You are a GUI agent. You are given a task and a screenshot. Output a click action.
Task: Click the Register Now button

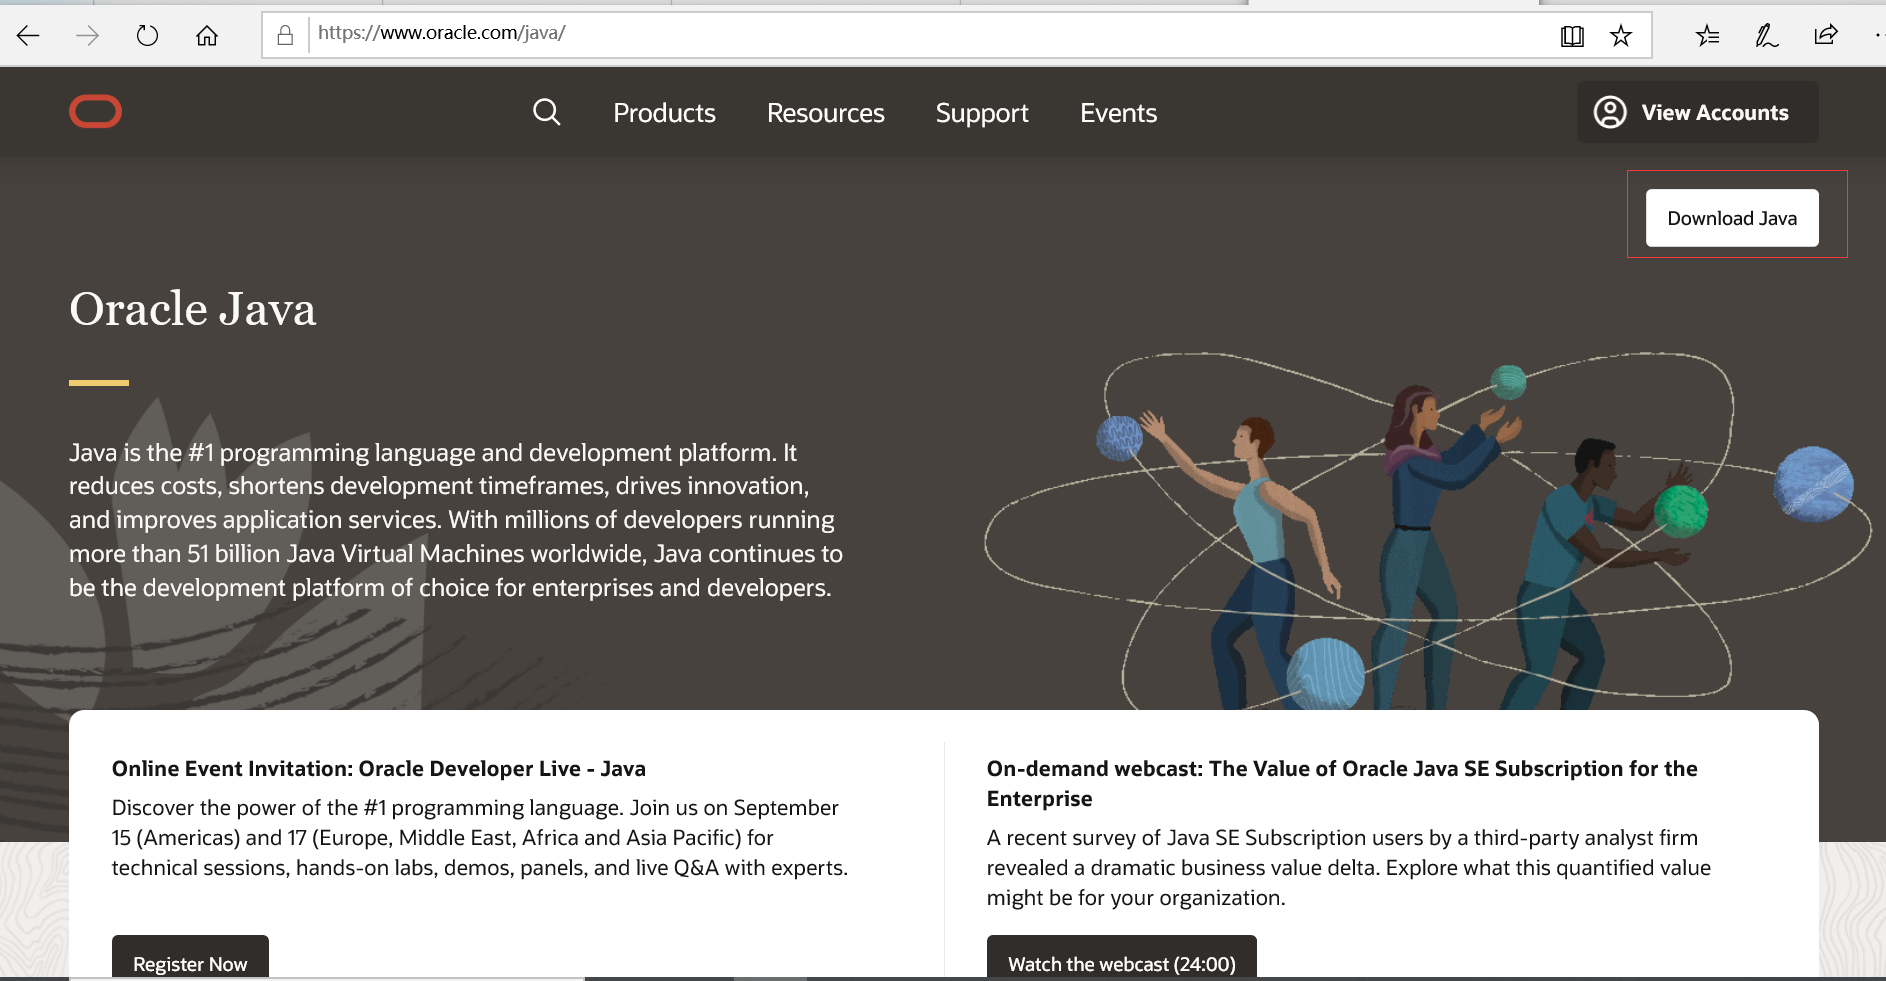tap(190, 958)
